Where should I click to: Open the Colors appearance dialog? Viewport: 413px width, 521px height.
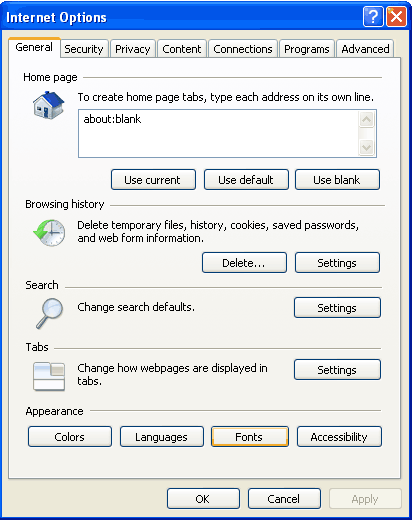click(x=70, y=437)
